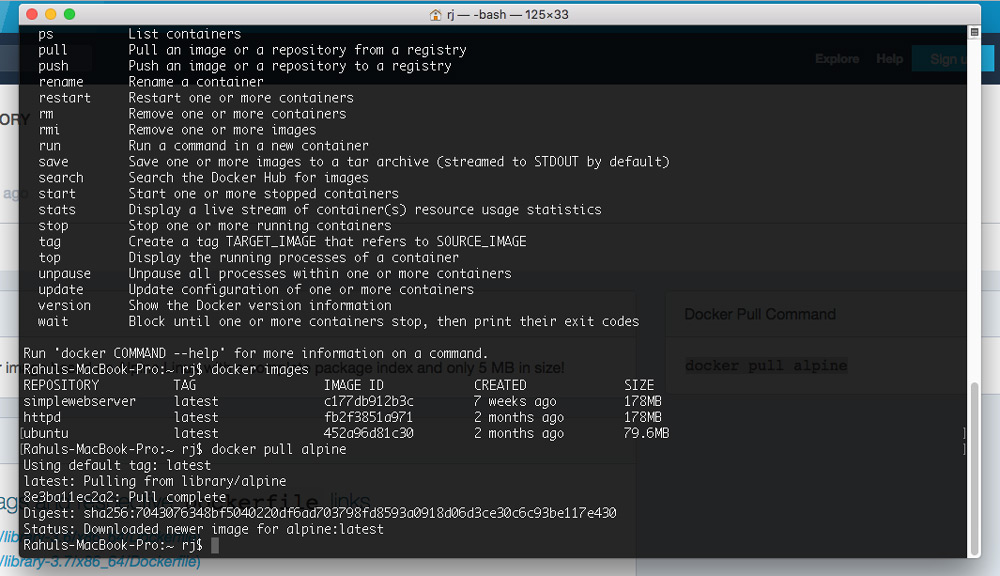Click the 'version' command in help list

[x=64, y=306]
